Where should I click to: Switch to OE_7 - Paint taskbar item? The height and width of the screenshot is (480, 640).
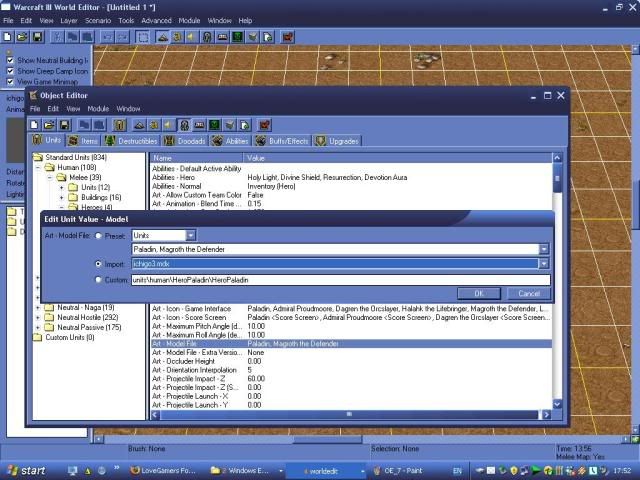click(x=404, y=471)
